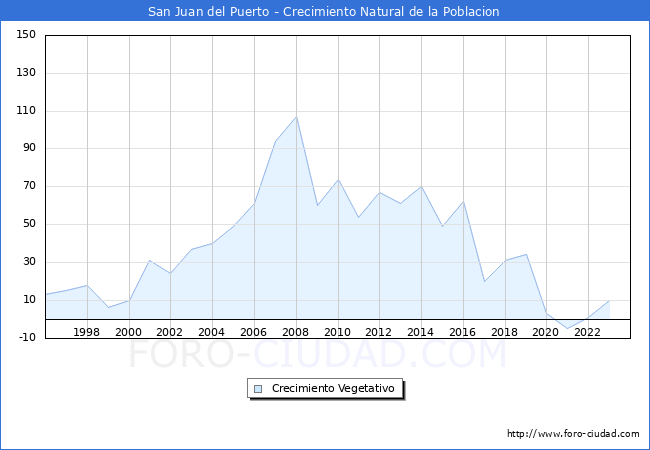
Task: Click the 2008 peak data point near 107
Action: [296, 117]
